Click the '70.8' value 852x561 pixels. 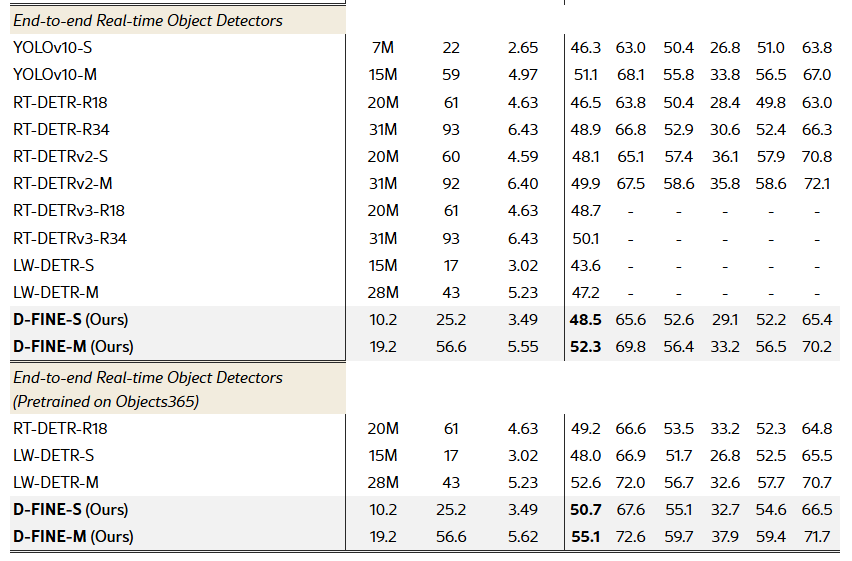817,157
